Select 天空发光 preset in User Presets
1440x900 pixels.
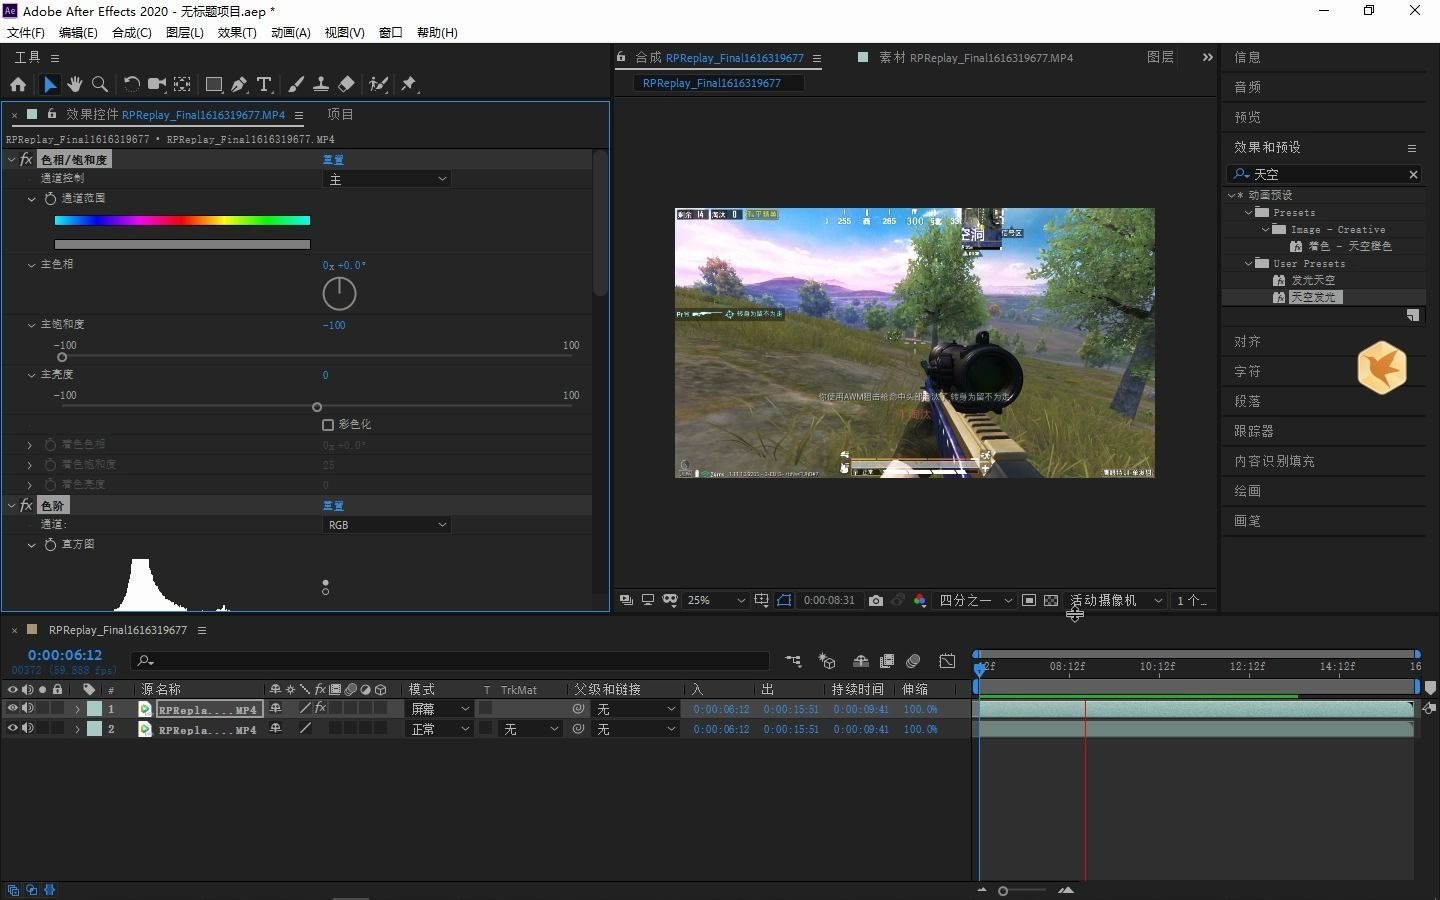[x=1312, y=297]
